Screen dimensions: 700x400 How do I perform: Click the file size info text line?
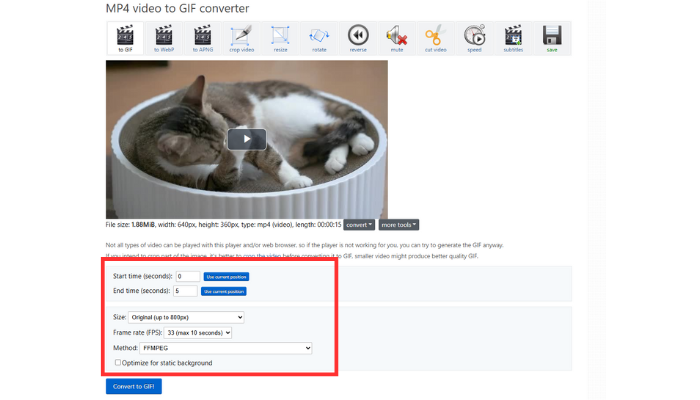tap(223, 225)
